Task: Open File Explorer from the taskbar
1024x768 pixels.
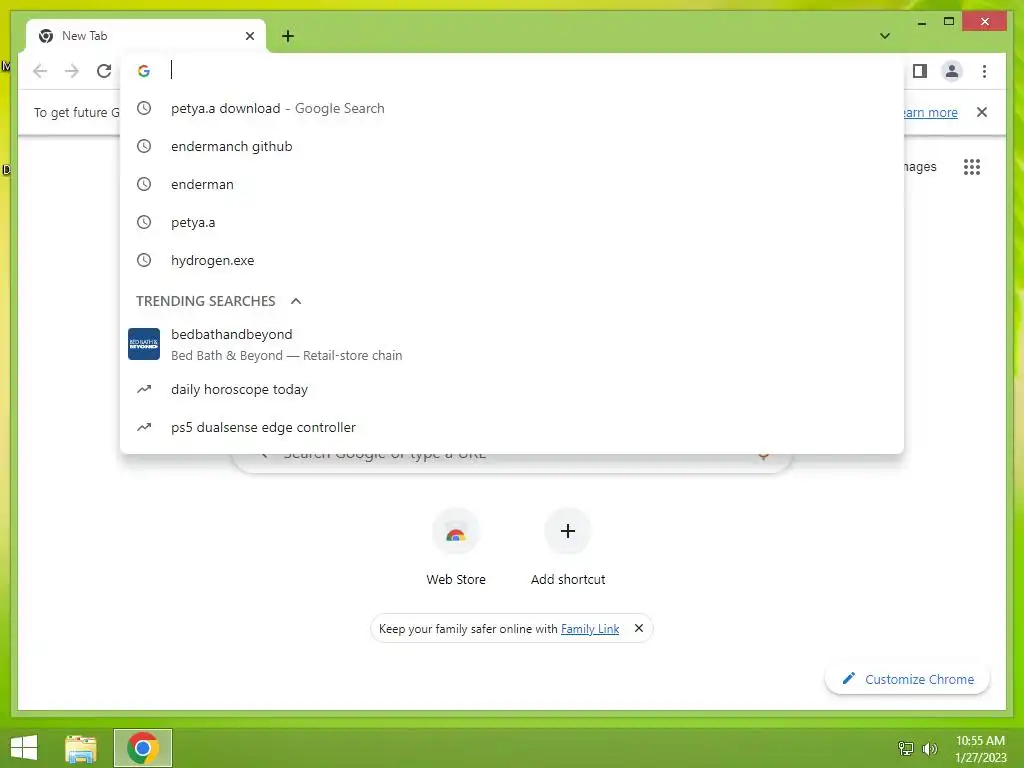Action: (81, 748)
